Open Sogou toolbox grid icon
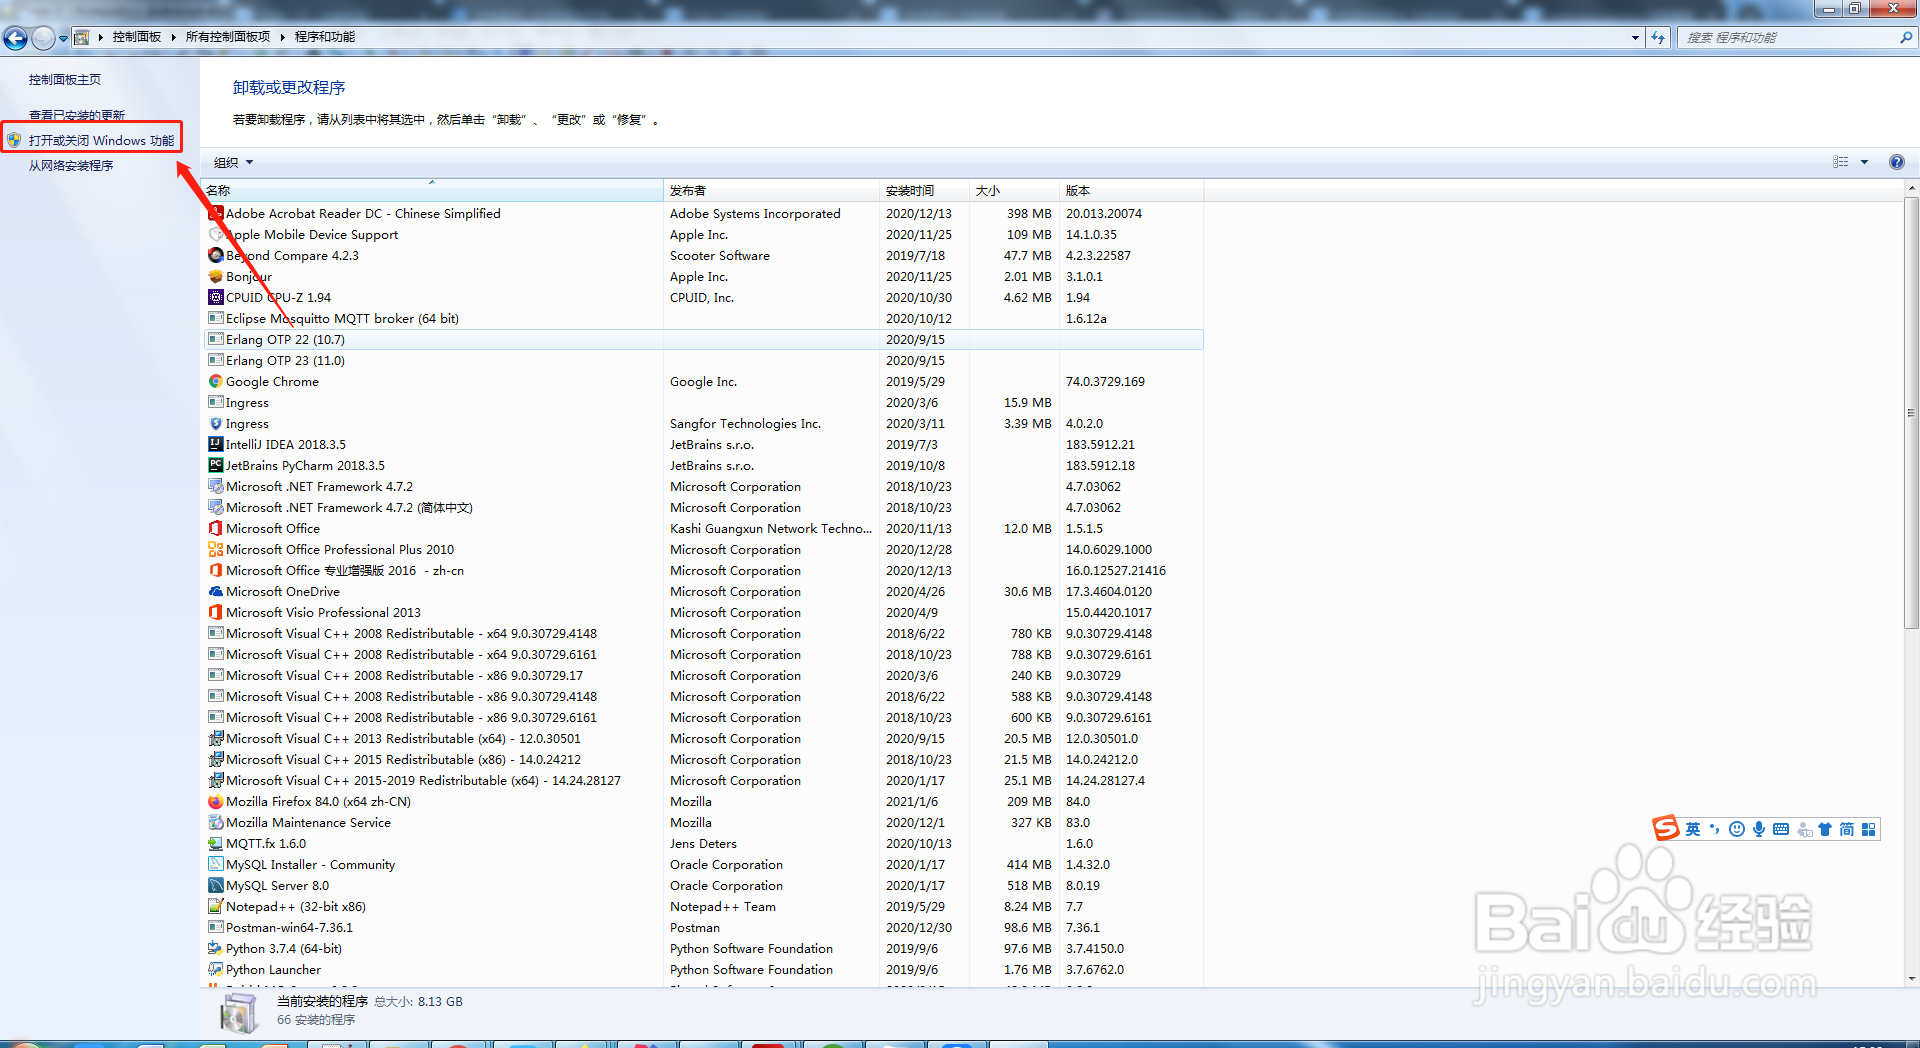Screen dimensions: 1920x1048 pos(1869,829)
